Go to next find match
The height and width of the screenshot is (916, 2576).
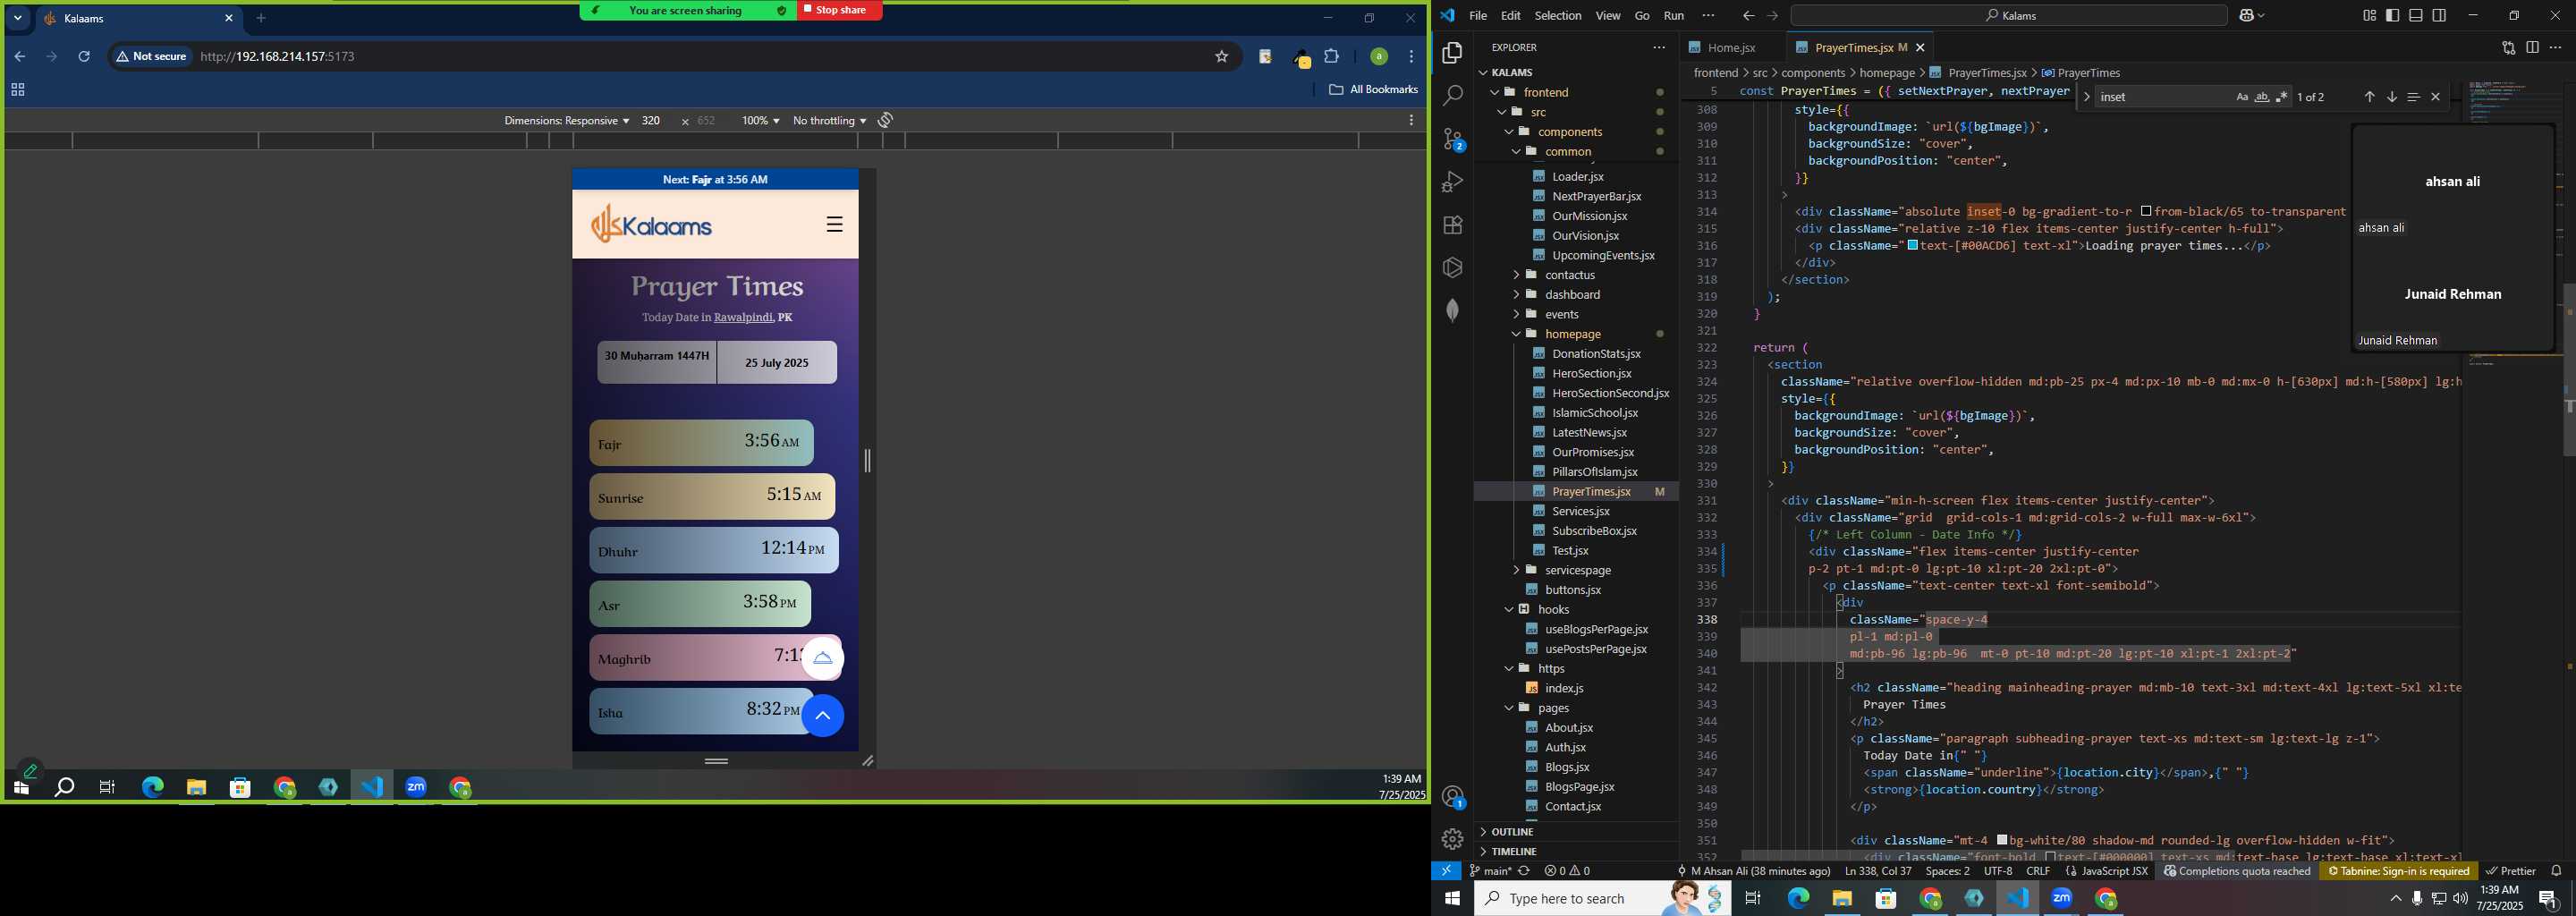(x=2392, y=97)
